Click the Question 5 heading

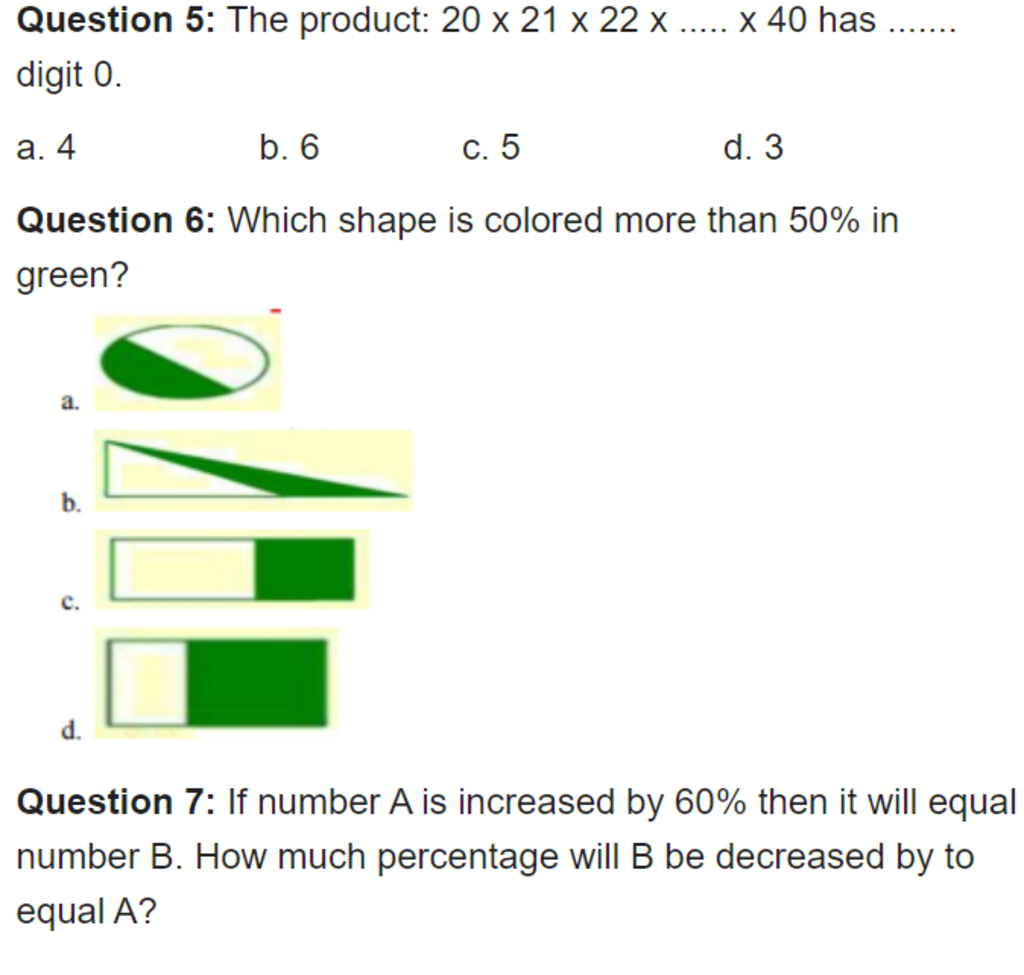coord(116,20)
